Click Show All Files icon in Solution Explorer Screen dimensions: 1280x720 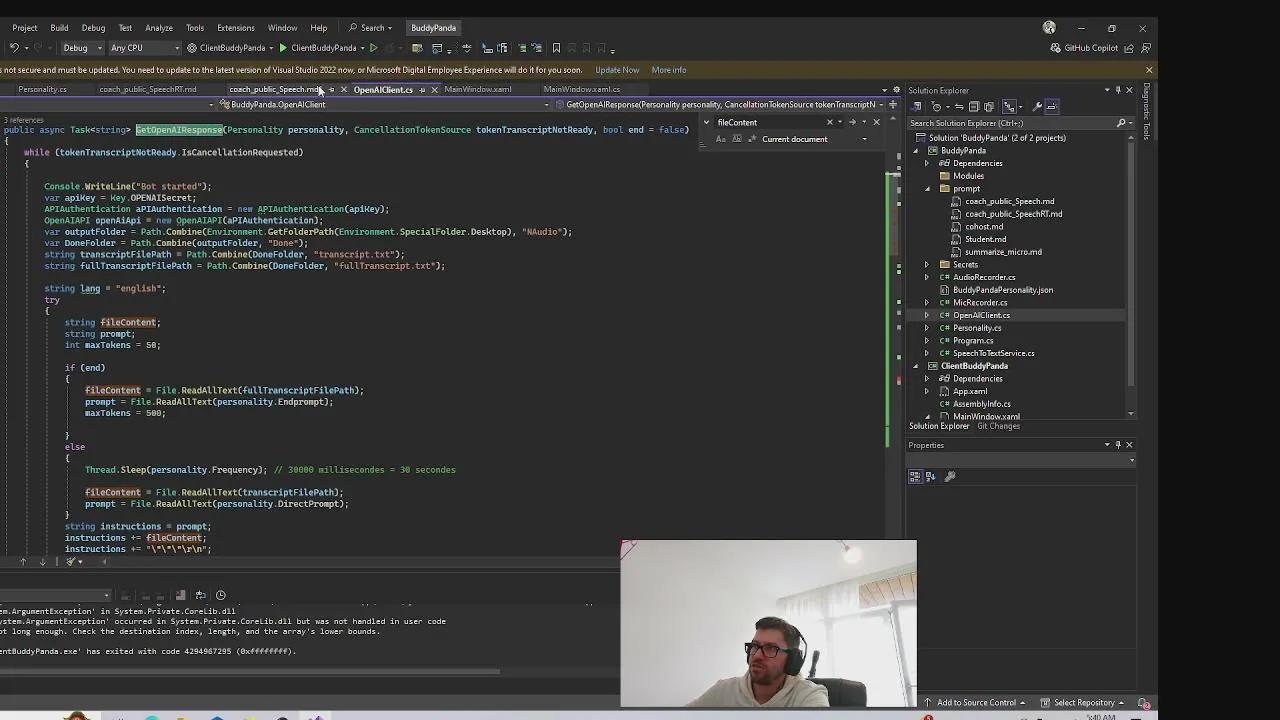coord(989,107)
